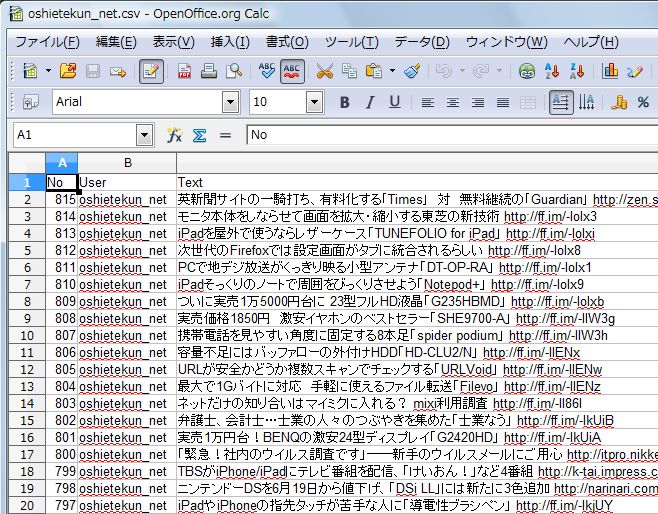Open the 編集(E) menu
658x514 pixels.
pyautogui.click(x=116, y=42)
